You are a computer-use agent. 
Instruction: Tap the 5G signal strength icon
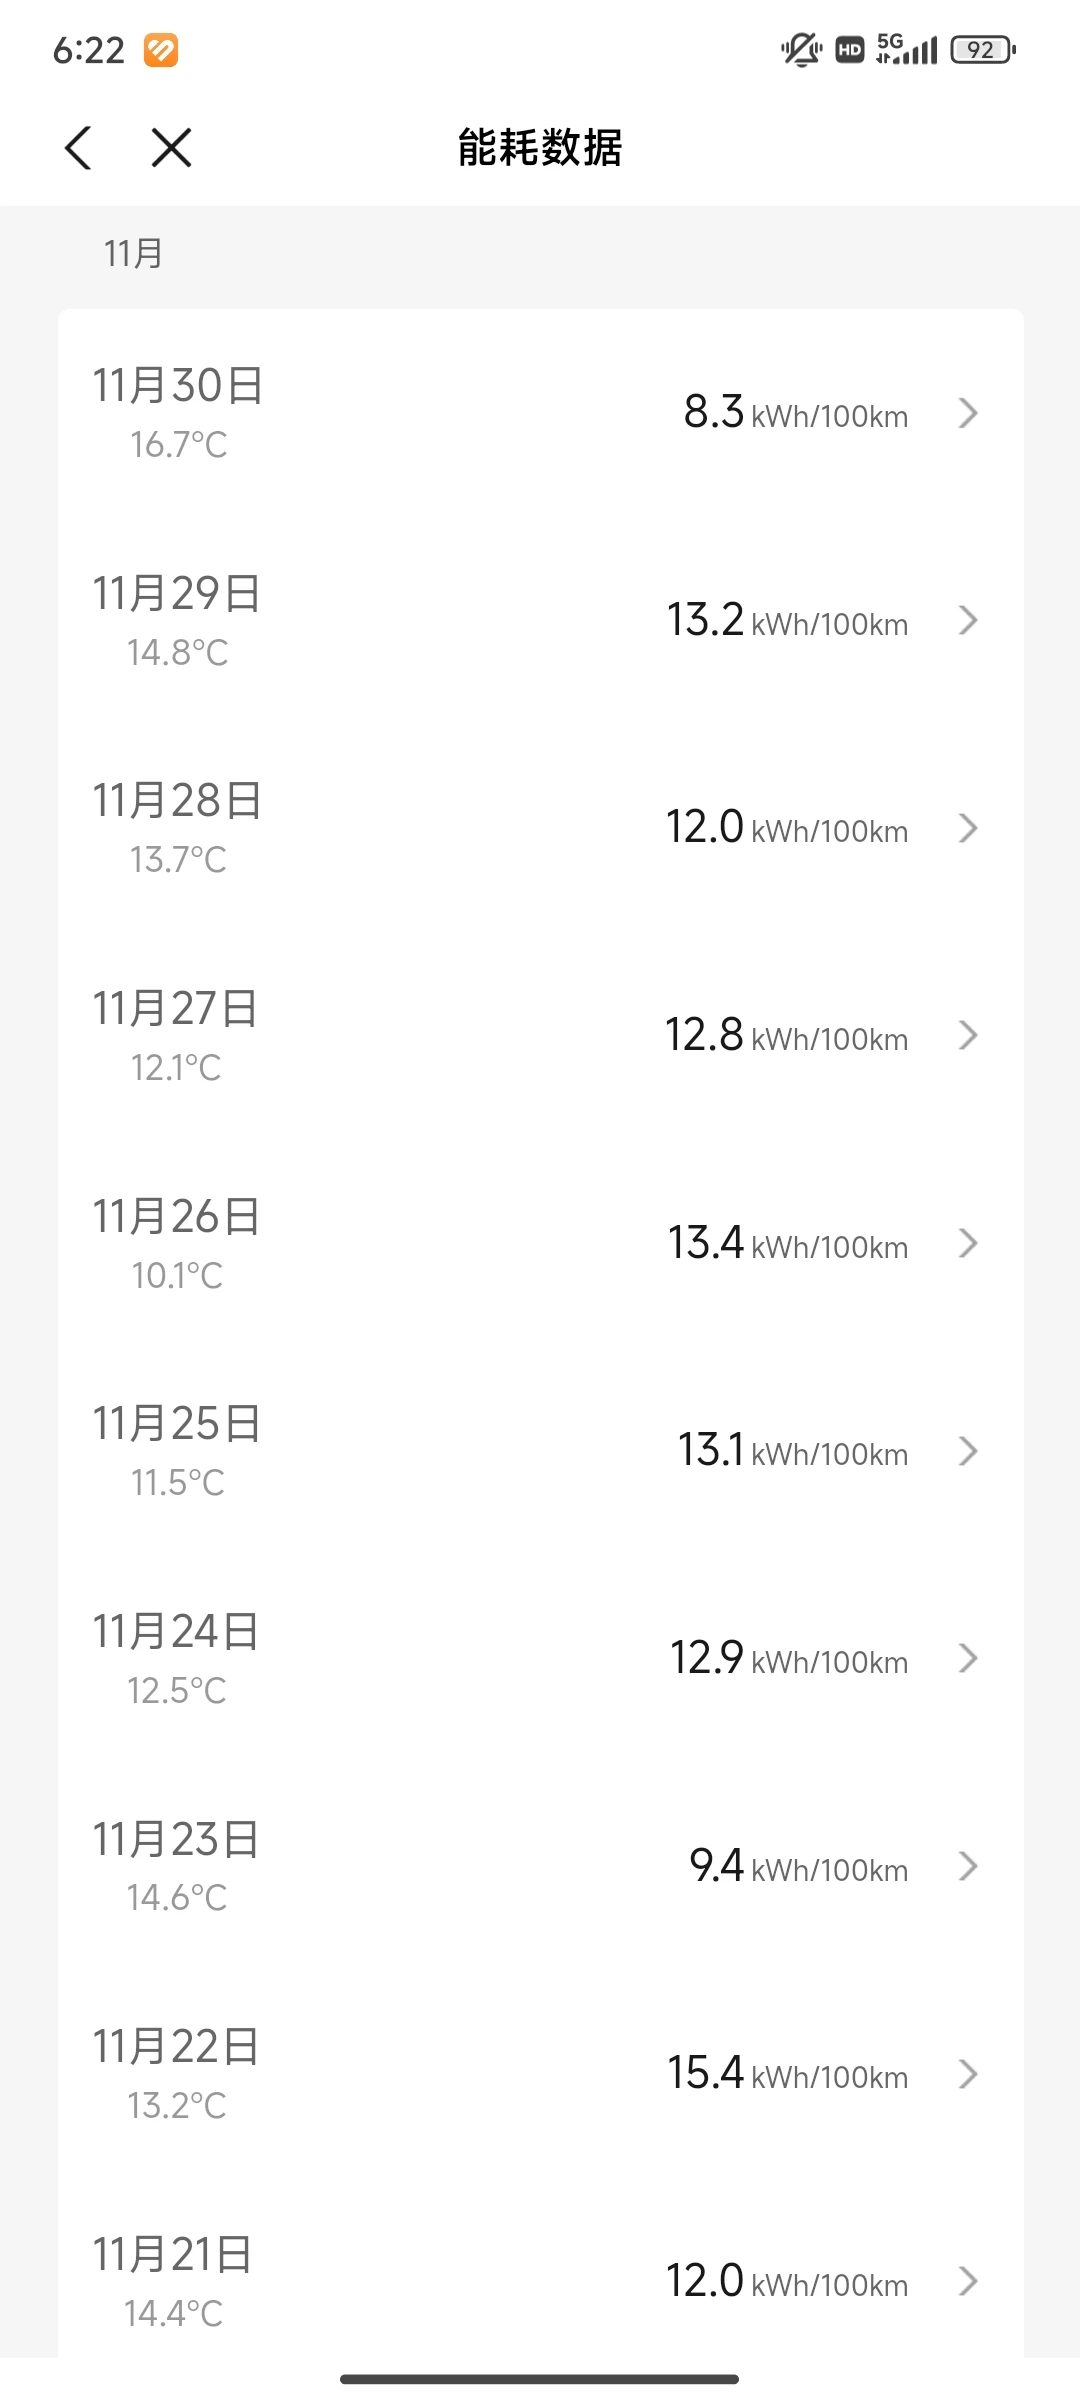click(x=906, y=49)
